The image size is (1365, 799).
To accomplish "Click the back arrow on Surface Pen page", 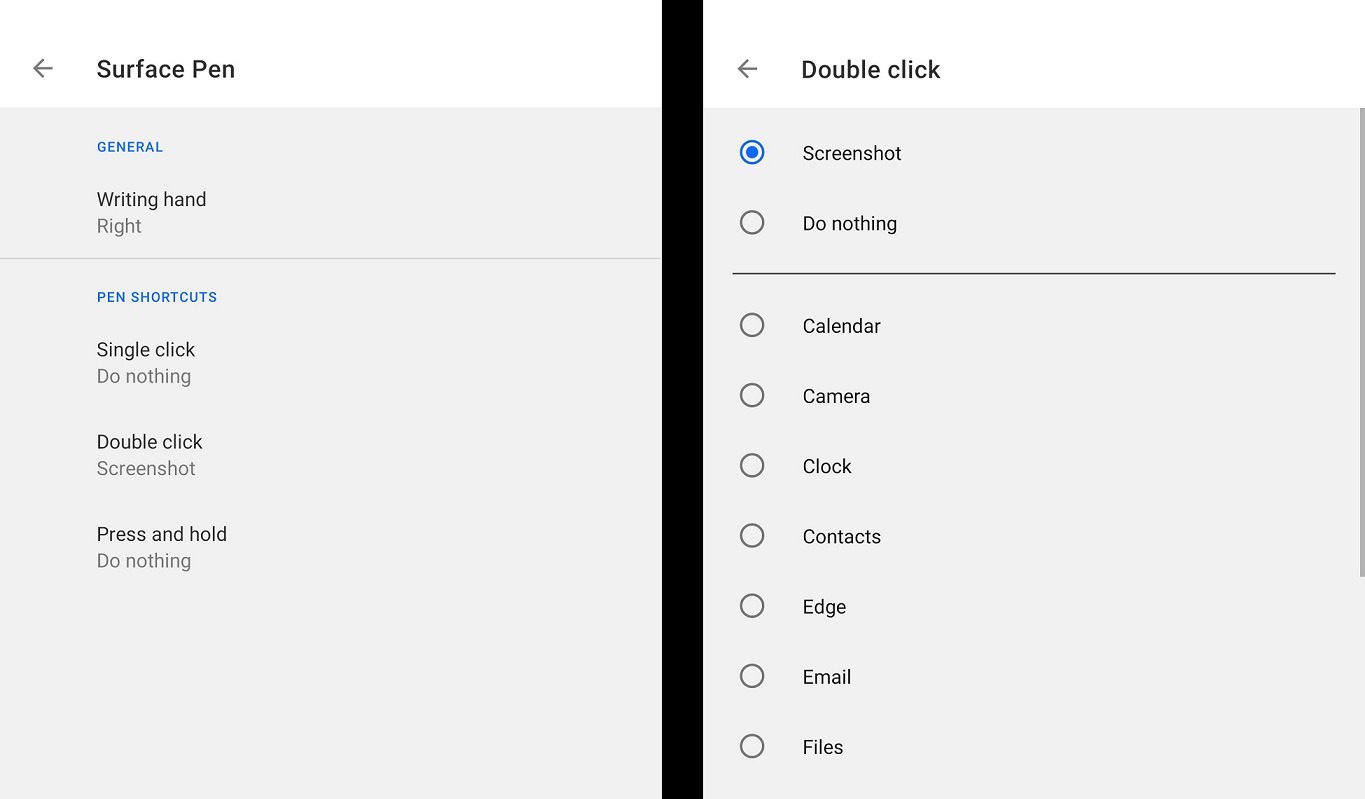I will pyautogui.click(x=42, y=68).
